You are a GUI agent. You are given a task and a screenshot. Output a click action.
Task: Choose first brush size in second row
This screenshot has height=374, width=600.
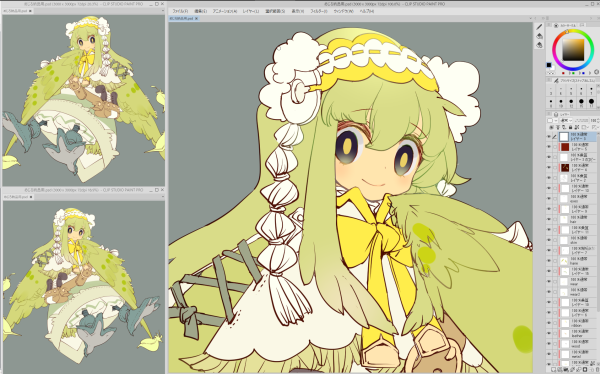click(x=551, y=103)
